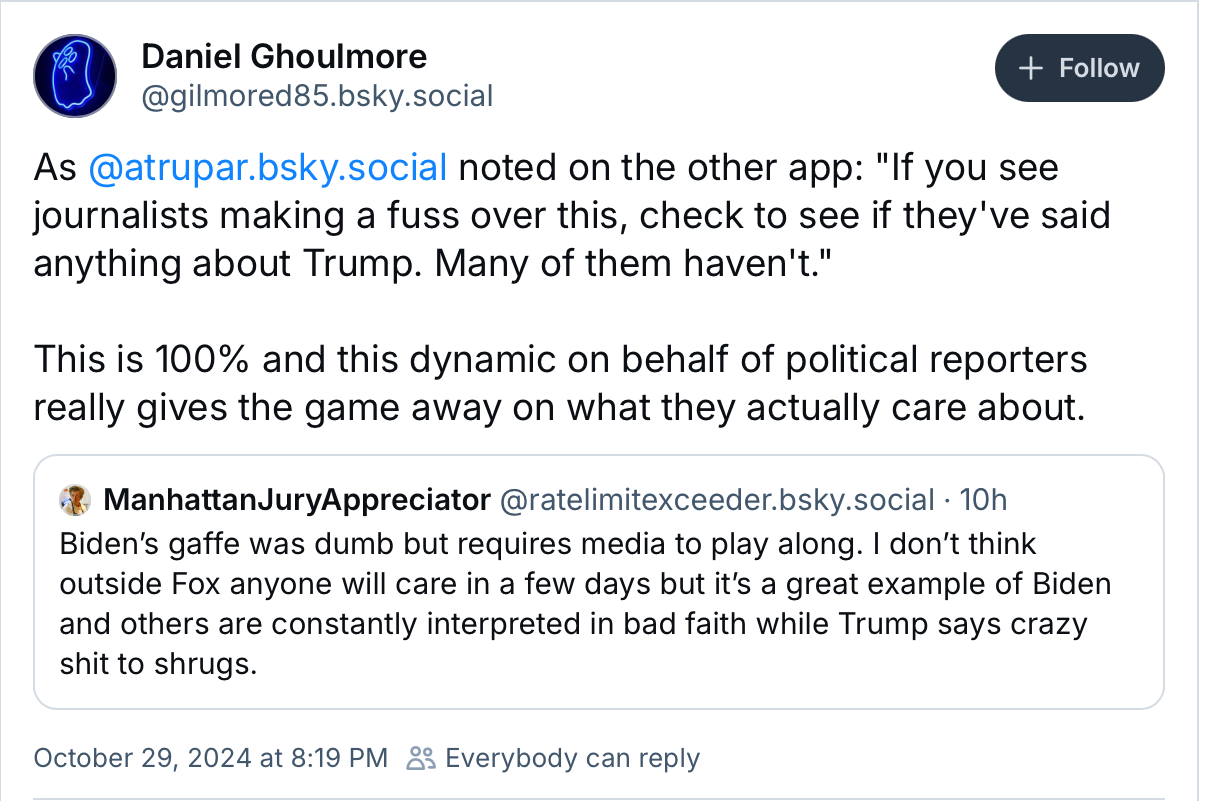Click the quoted post's last line "shit to shrugs."
This screenshot has width=1209, height=801.
[x=158, y=664]
